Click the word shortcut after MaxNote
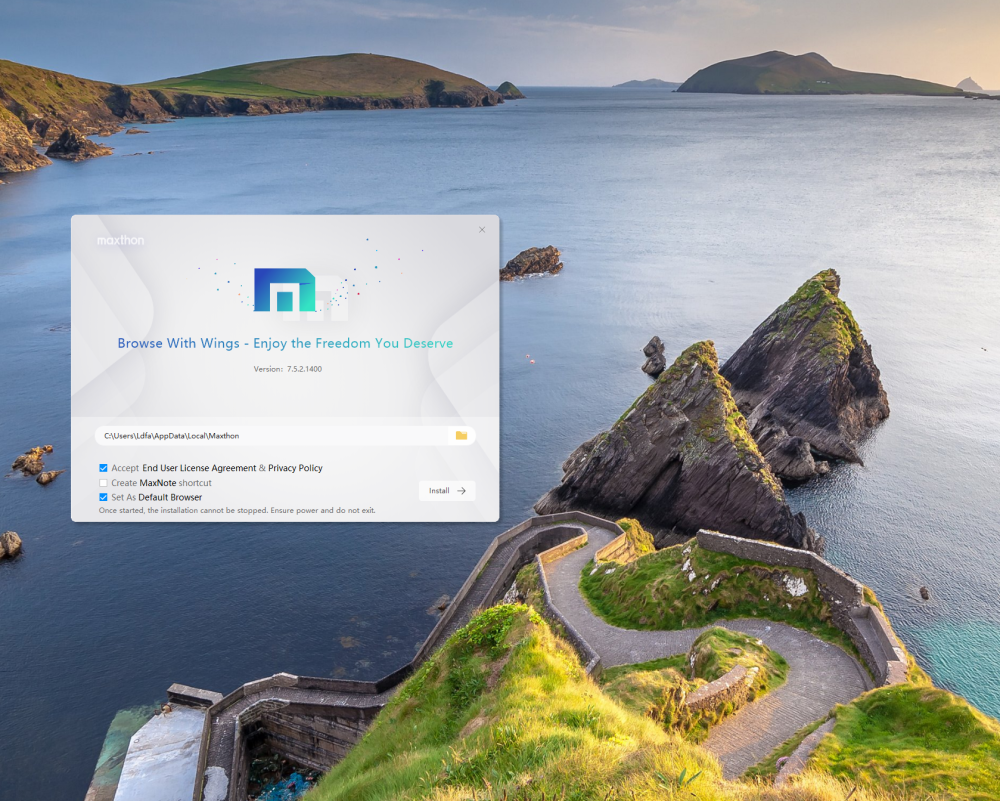1000x801 pixels. pos(195,483)
